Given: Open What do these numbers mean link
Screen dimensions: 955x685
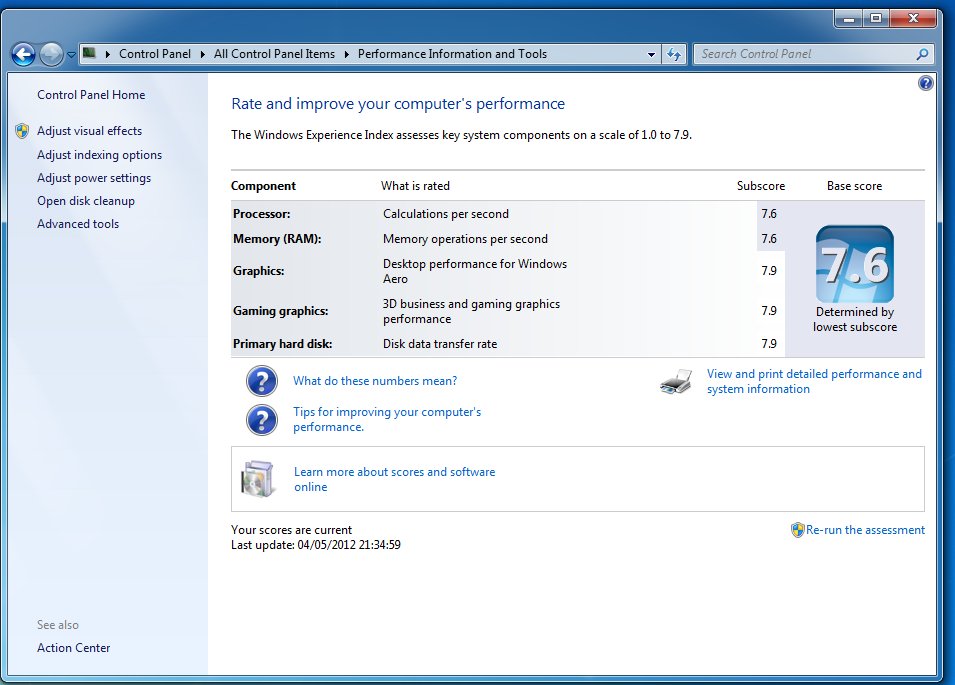Looking at the screenshot, I should 375,381.
